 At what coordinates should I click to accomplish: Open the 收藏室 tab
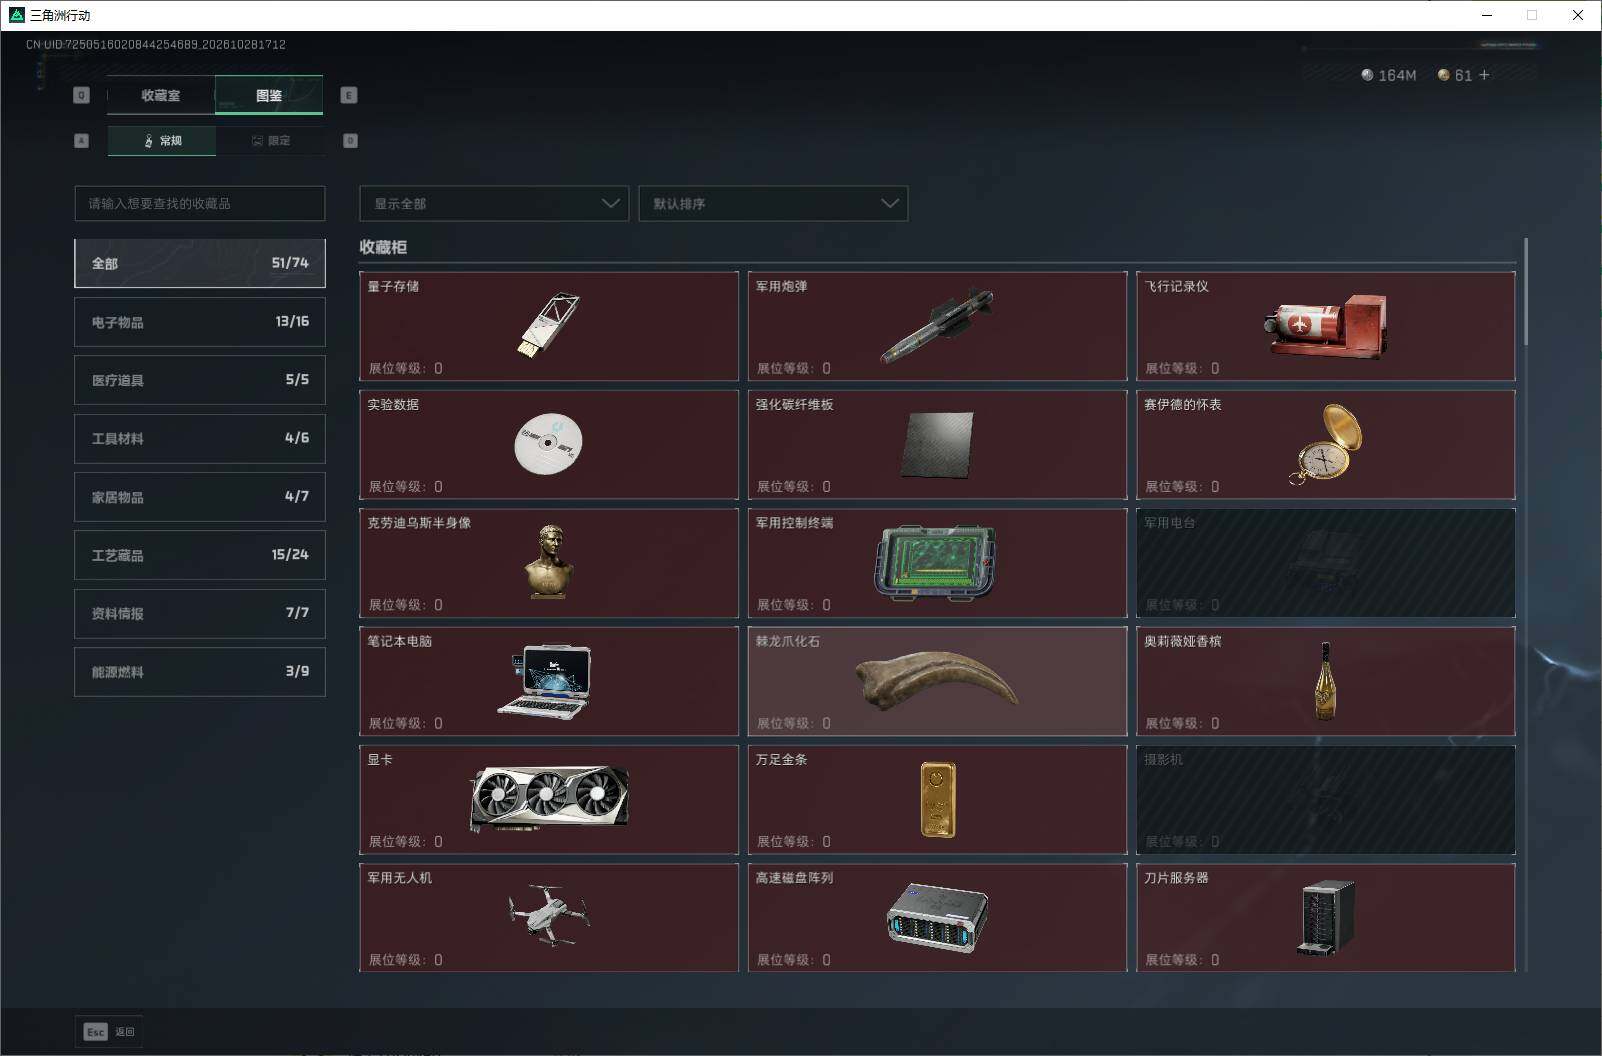[161, 95]
